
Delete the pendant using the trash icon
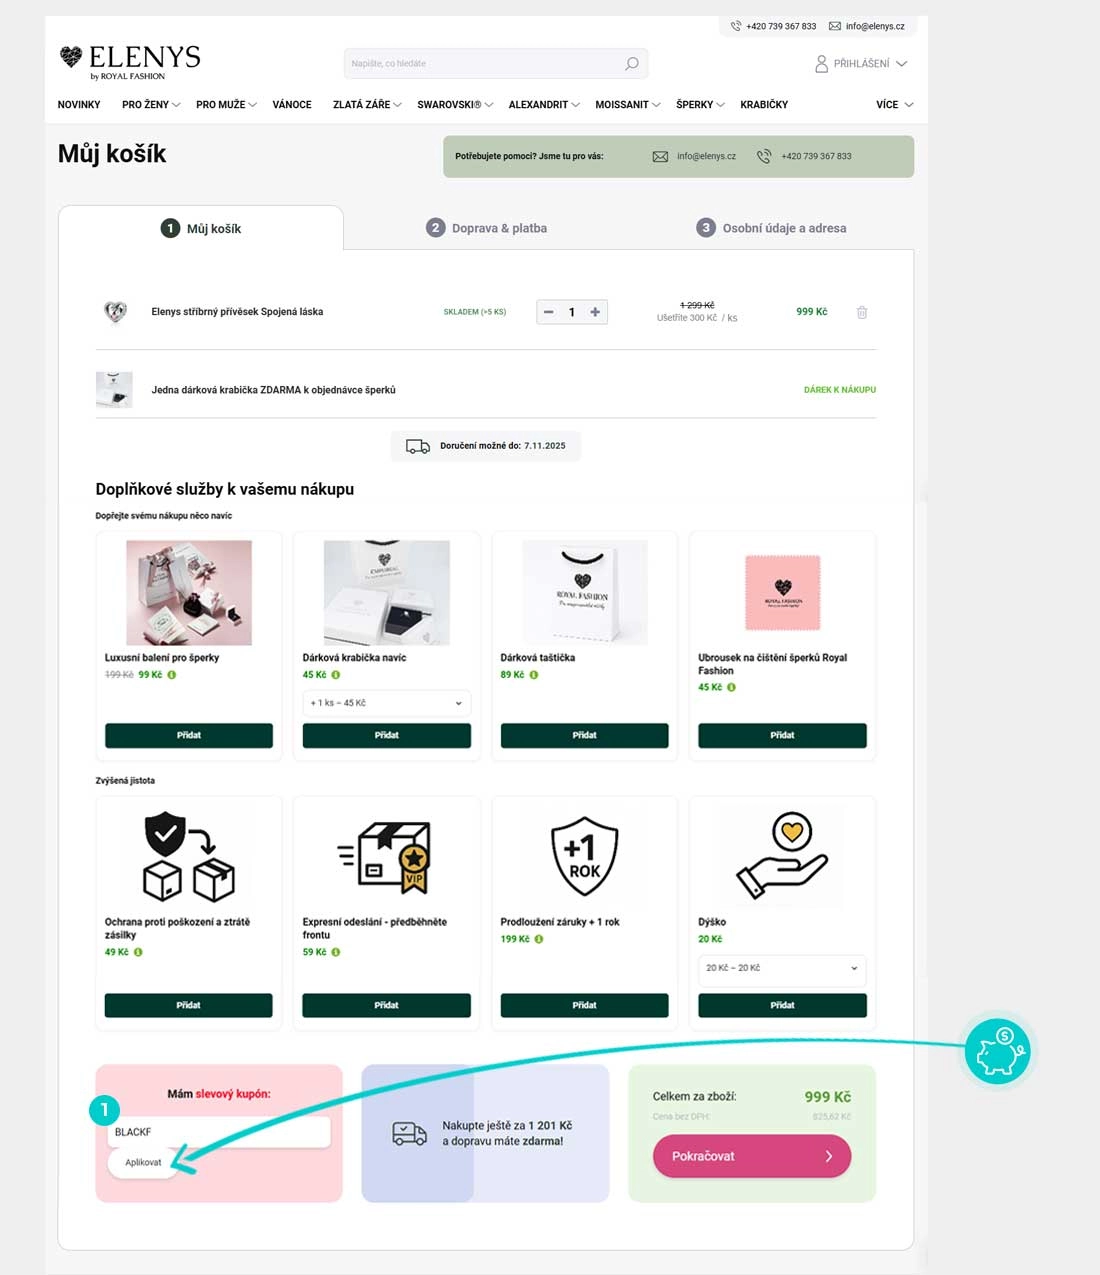(x=862, y=312)
